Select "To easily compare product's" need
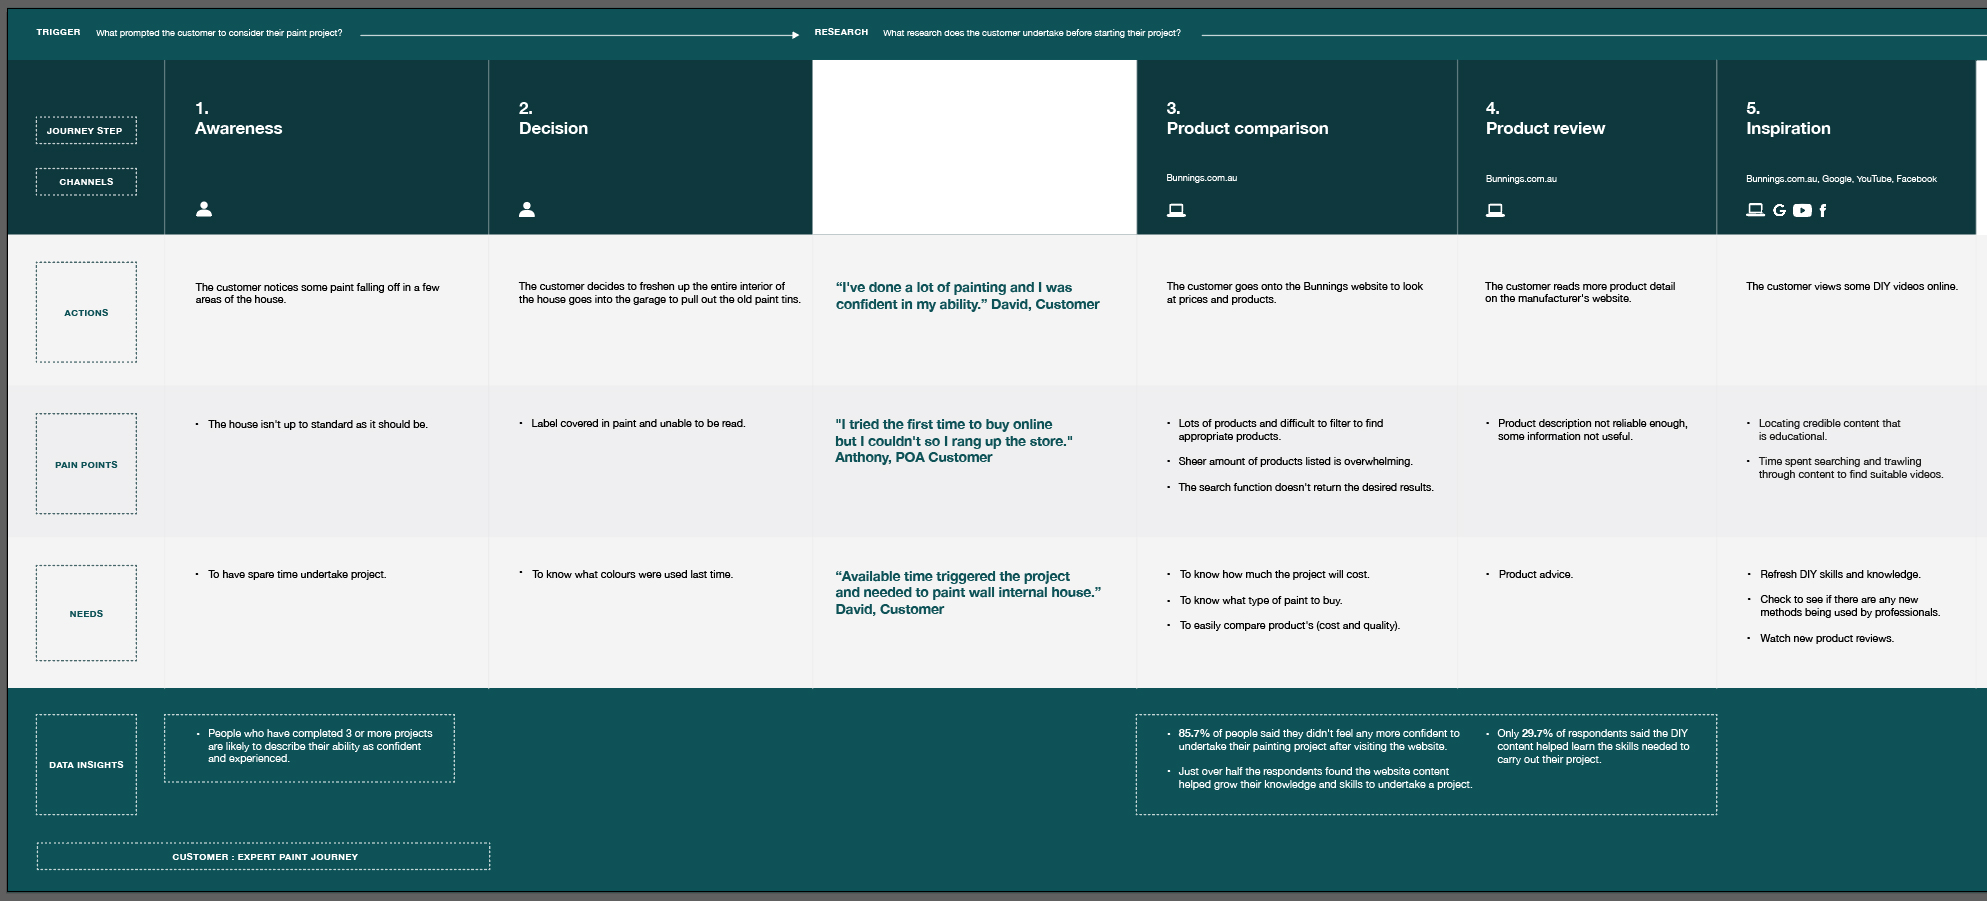Screen dimensions: 1987x901 1289,625
